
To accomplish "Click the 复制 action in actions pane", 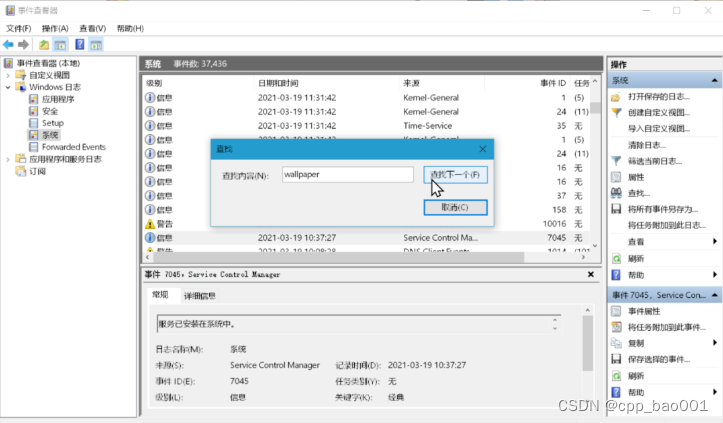I will pyautogui.click(x=636, y=343).
